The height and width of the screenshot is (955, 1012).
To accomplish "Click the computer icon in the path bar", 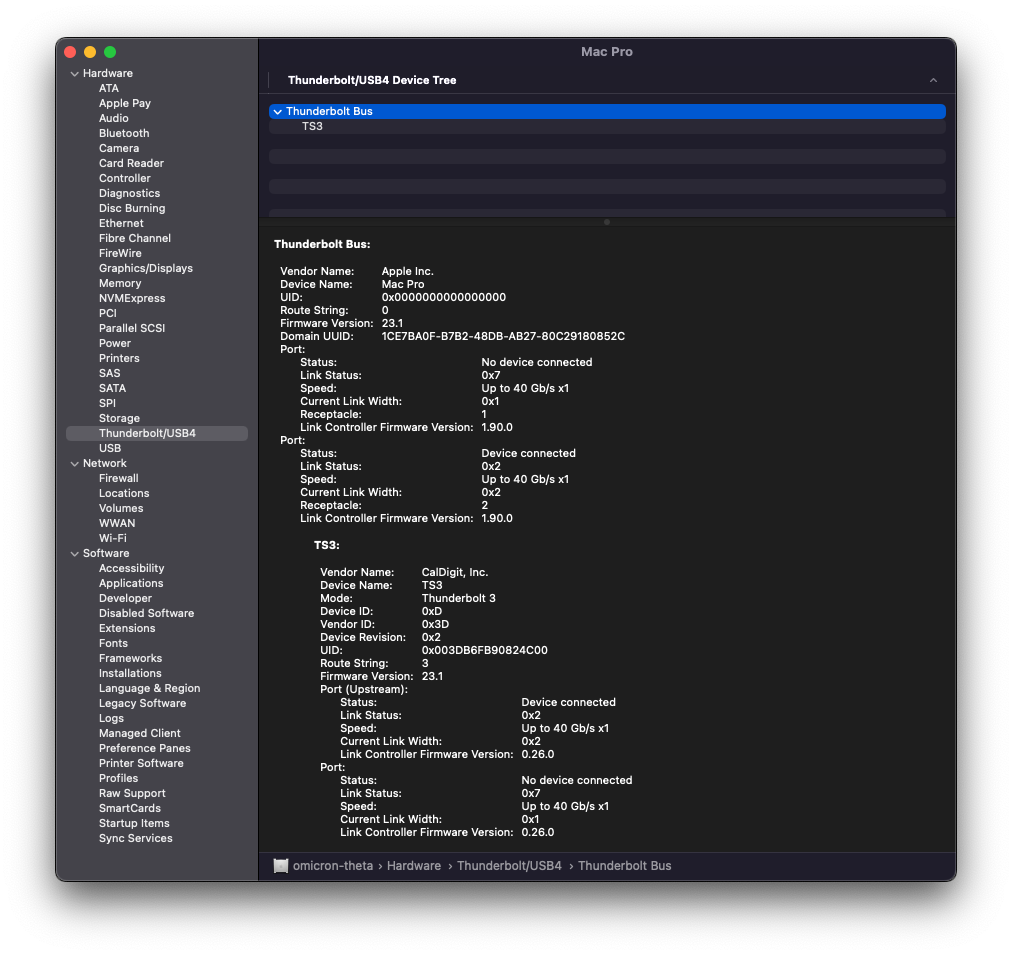I will click(281, 866).
